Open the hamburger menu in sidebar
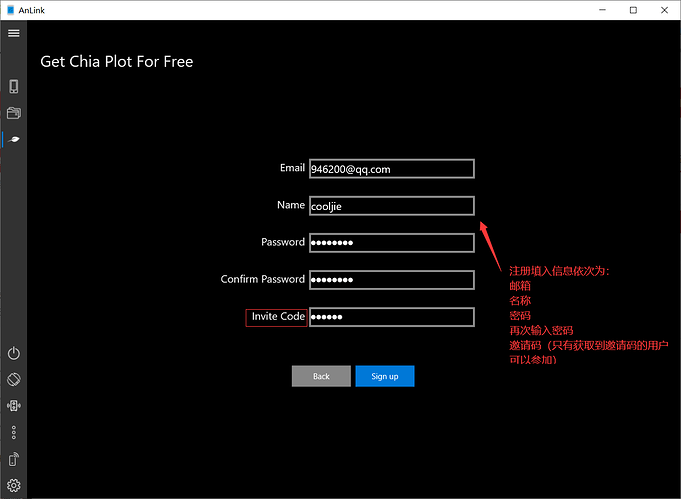 pos(13,33)
